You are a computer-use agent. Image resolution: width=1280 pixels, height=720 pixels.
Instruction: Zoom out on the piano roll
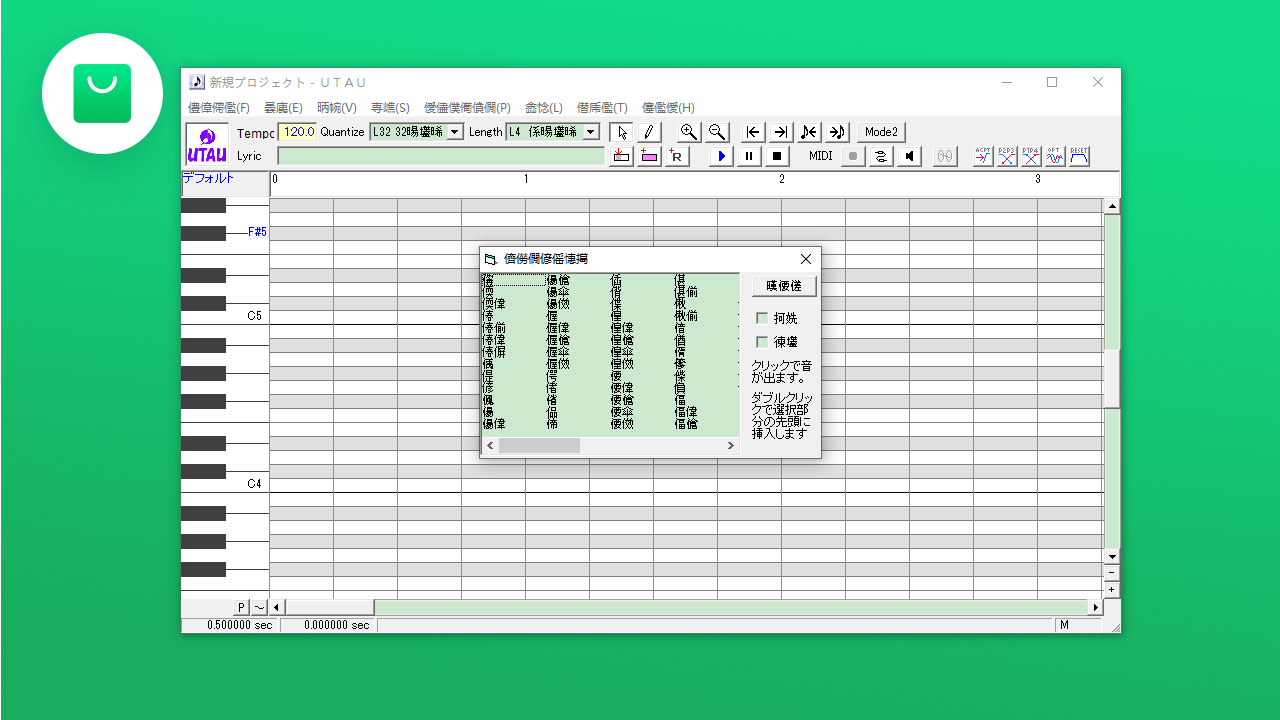tap(716, 132)
